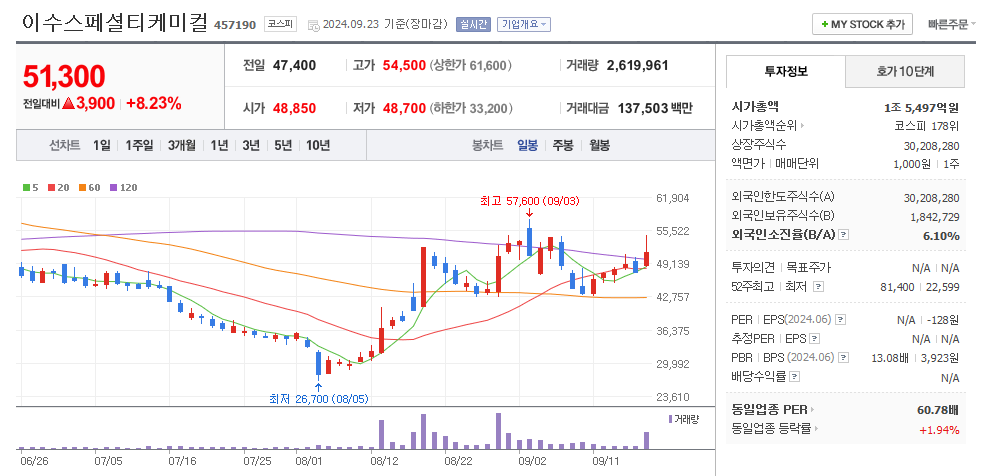Click the 저가 value 48,700

coord(404,108)
